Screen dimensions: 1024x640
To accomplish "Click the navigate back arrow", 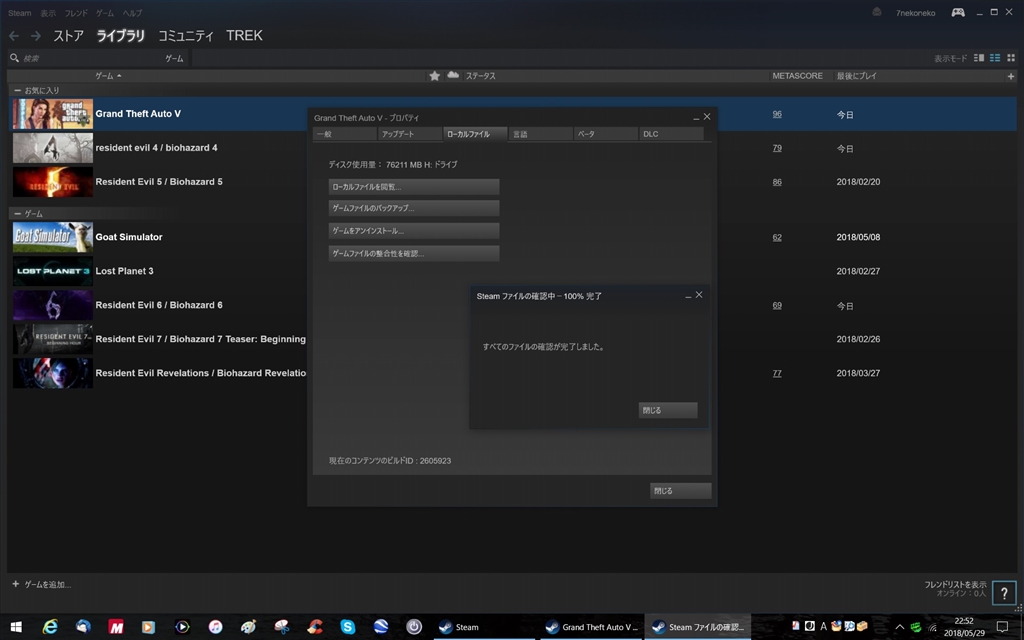I will [x=14, y=36].
